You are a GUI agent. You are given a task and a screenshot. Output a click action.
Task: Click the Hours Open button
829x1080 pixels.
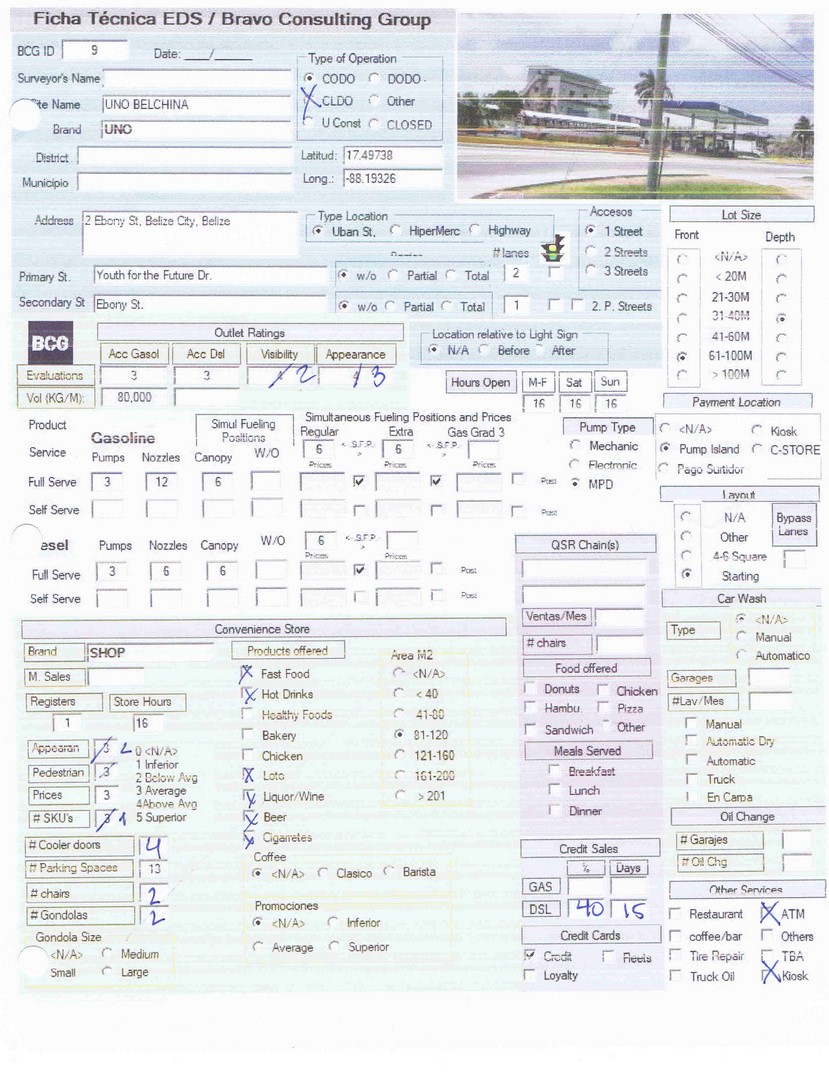pos(481,382)
